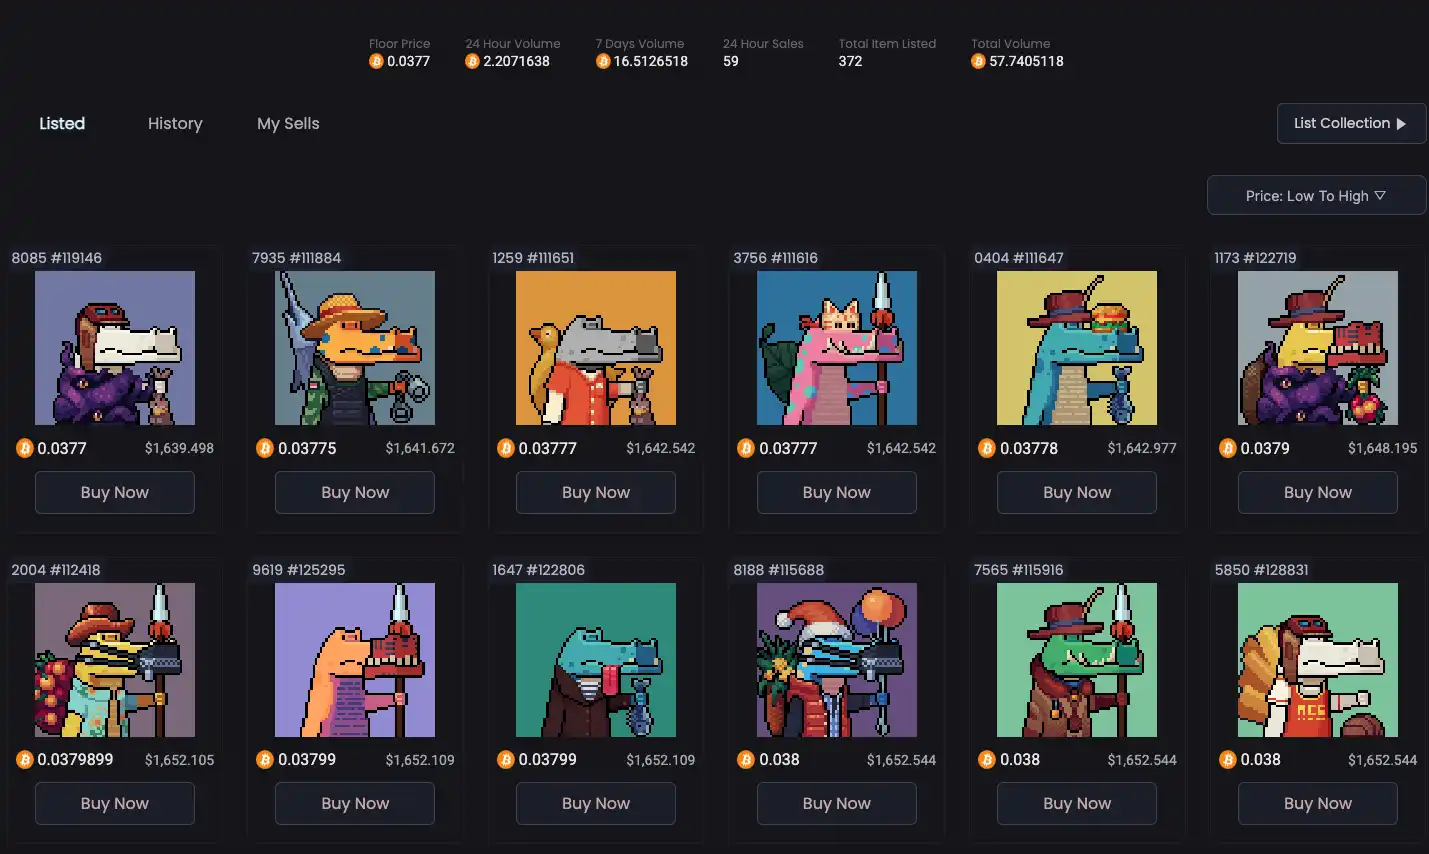Click the 1647 #122806 item title
1429x854 pixels.
click(x=538, y=570)
